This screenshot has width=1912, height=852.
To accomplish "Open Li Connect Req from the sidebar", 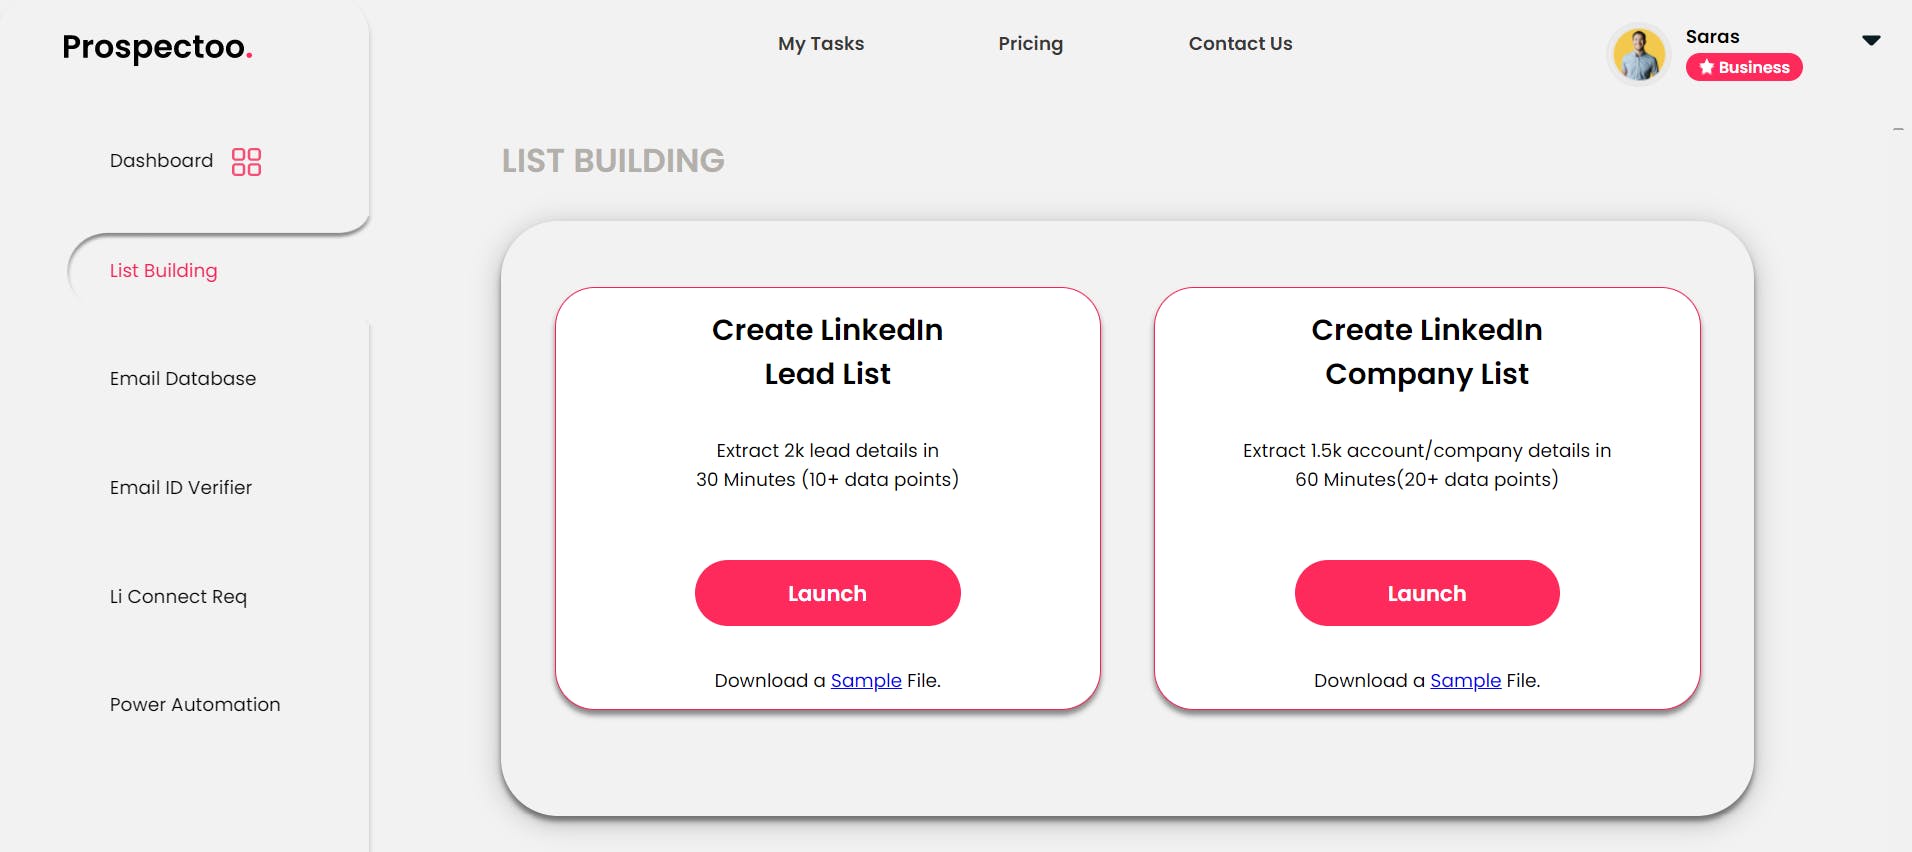I will (x=178, y=597).
